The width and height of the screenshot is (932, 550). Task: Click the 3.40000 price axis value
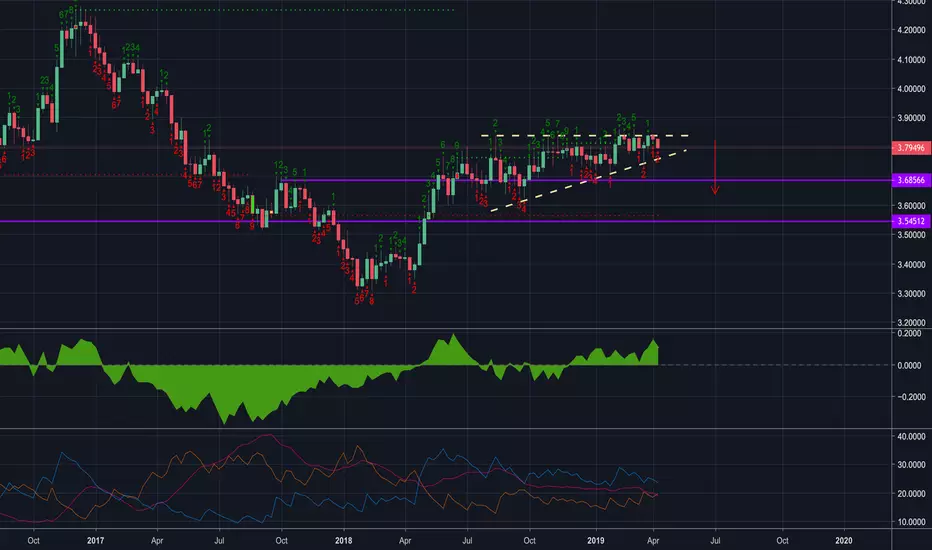coord(911,264)
